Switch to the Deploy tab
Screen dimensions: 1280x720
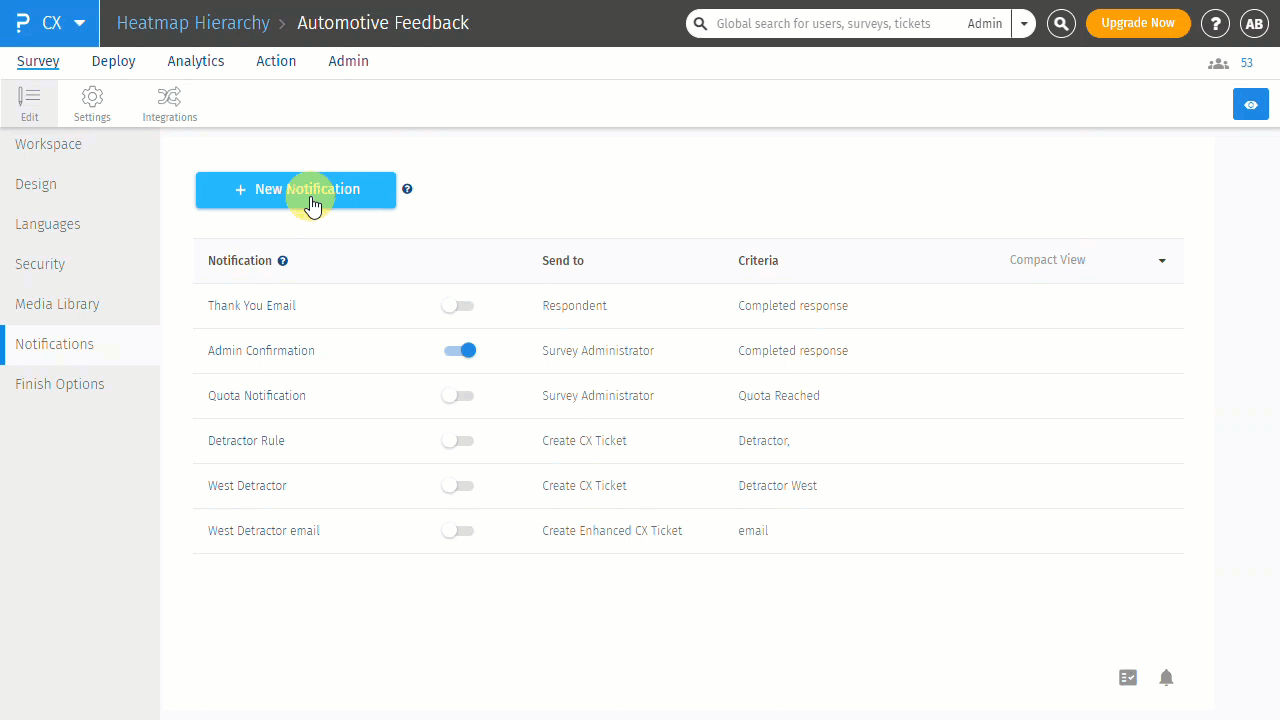click(x=113, y=61)
